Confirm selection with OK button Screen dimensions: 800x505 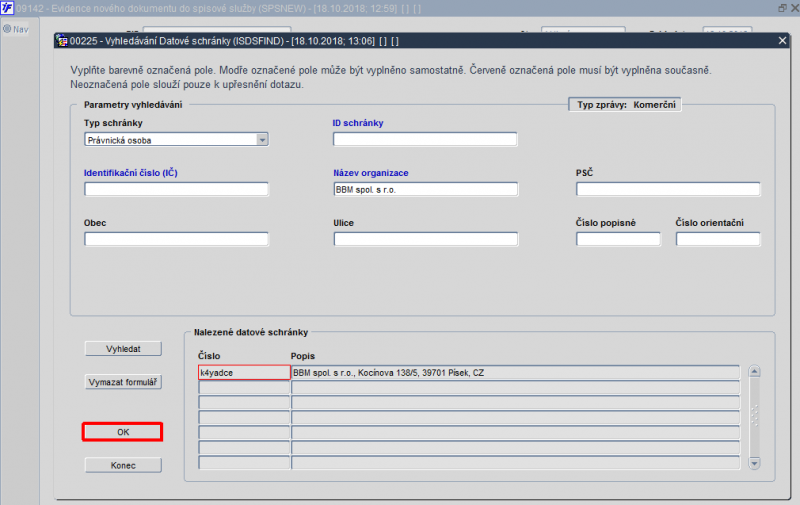click(123, 432)
